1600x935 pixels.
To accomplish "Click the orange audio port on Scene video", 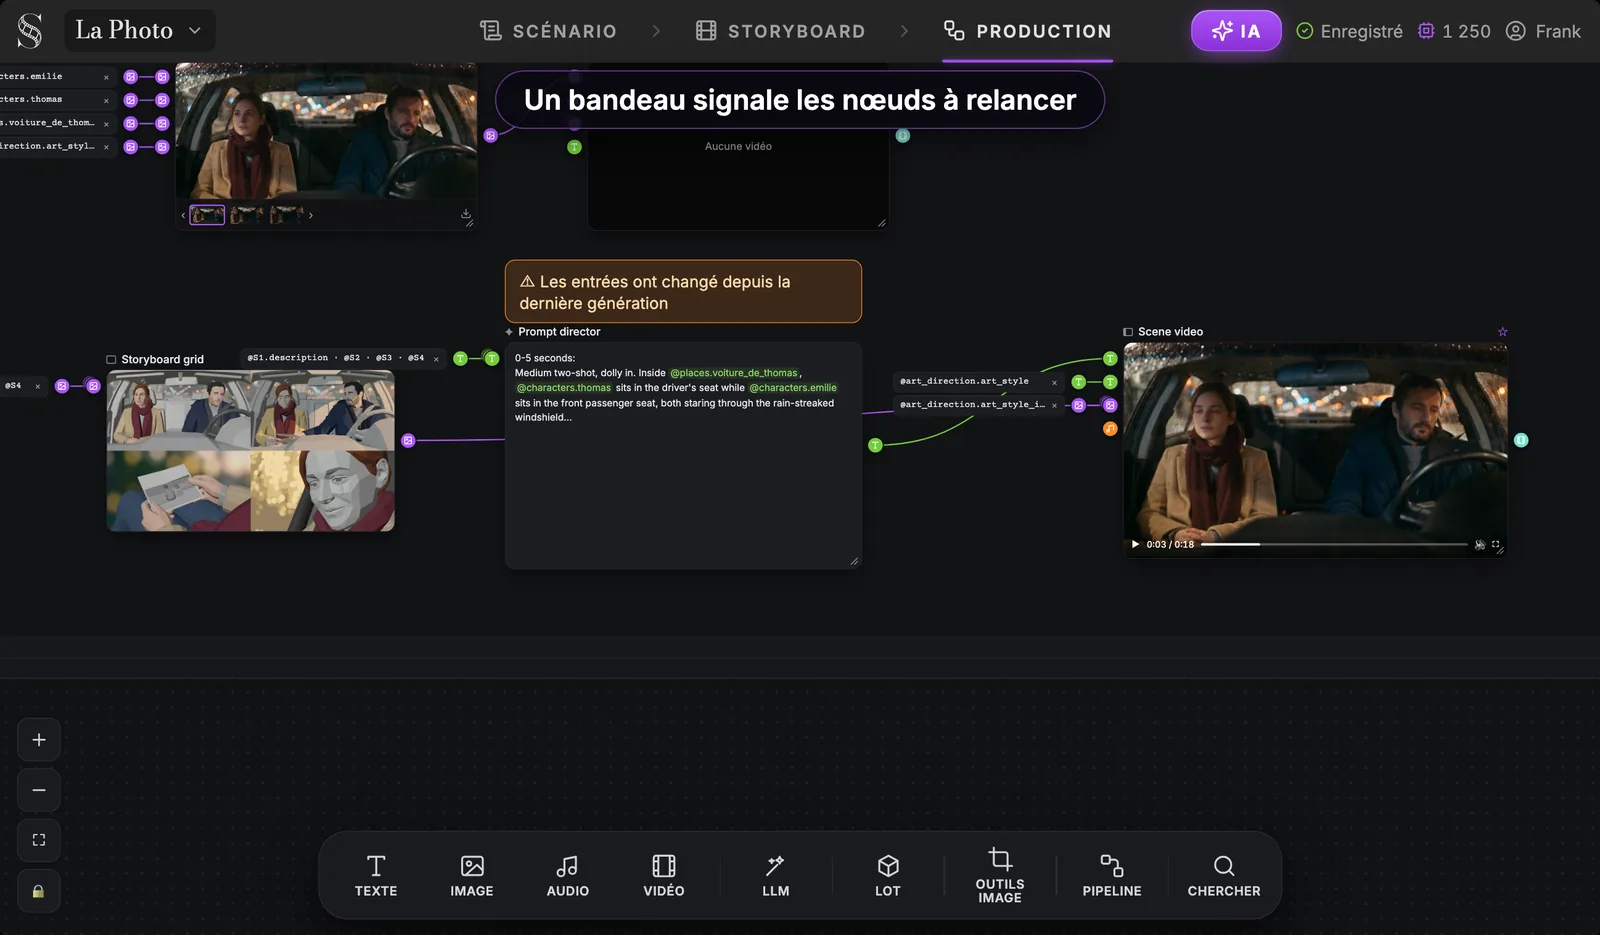I will tap(1110, 429).
